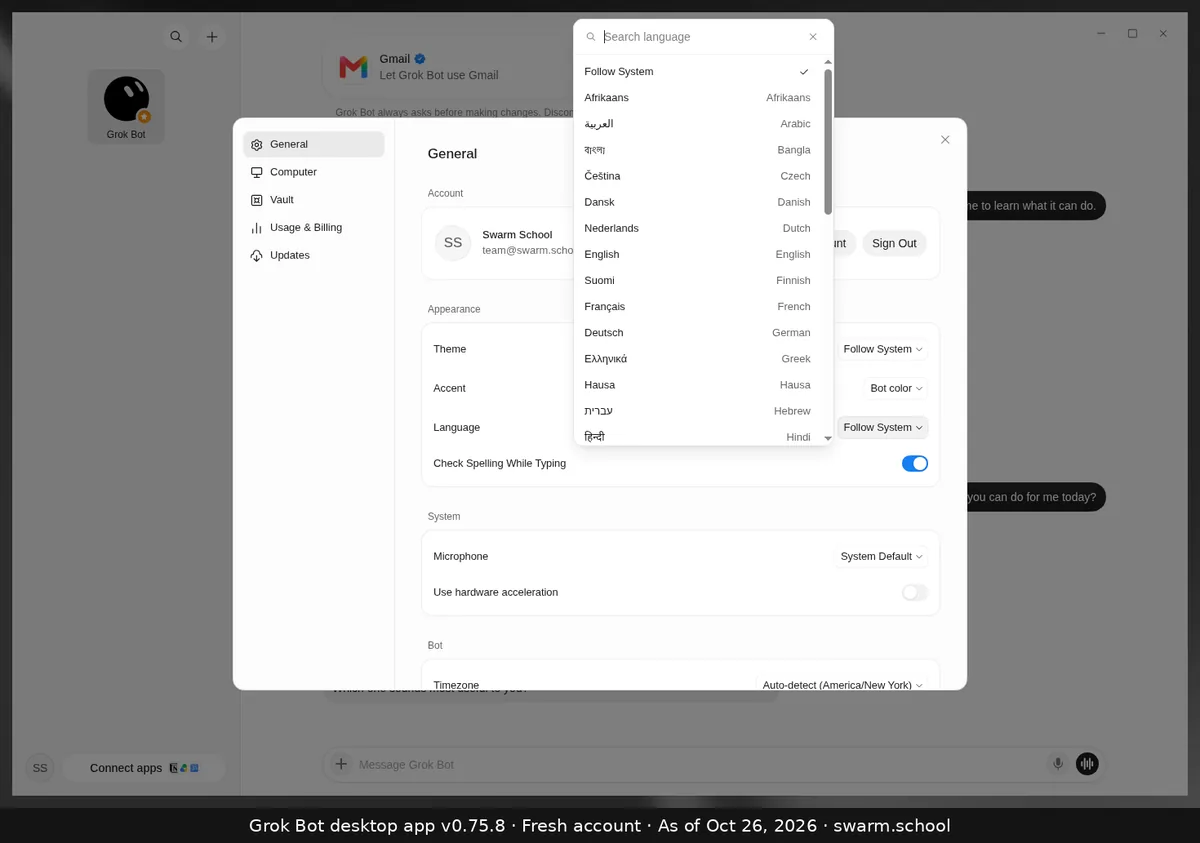Open the Updates settings tab

[x=314, y=256]
